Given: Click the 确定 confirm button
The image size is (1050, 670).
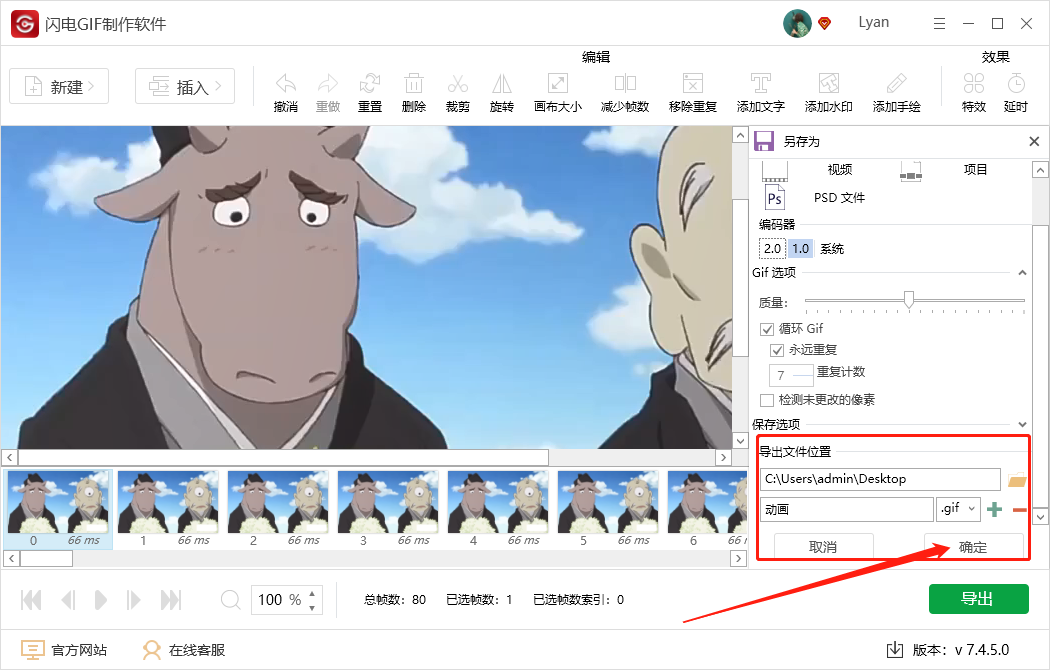Looking at the screenshot, I should tap(974, 545).
